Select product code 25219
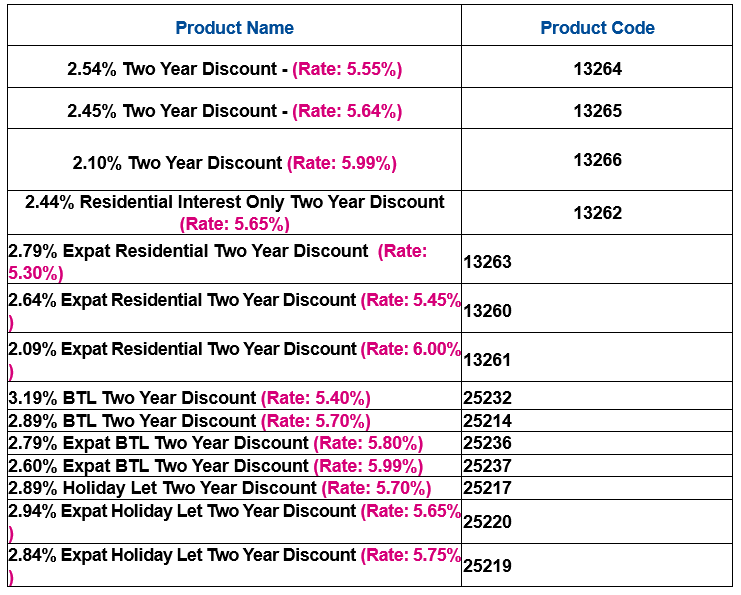 pyautogui.click(x=488, y=566)
